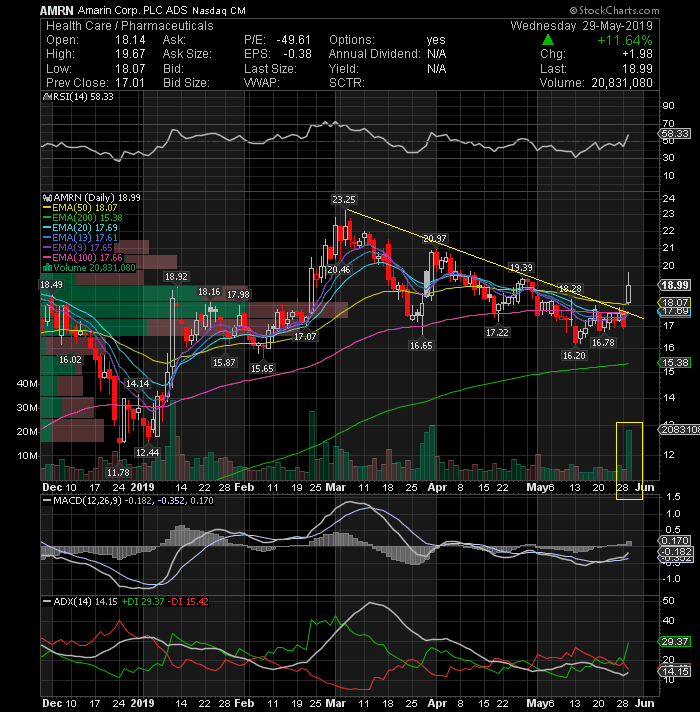The width and height of the screenshot is (700, 712).
Task: Click the 0.170 MACD histogram tag
Action: 675,540
